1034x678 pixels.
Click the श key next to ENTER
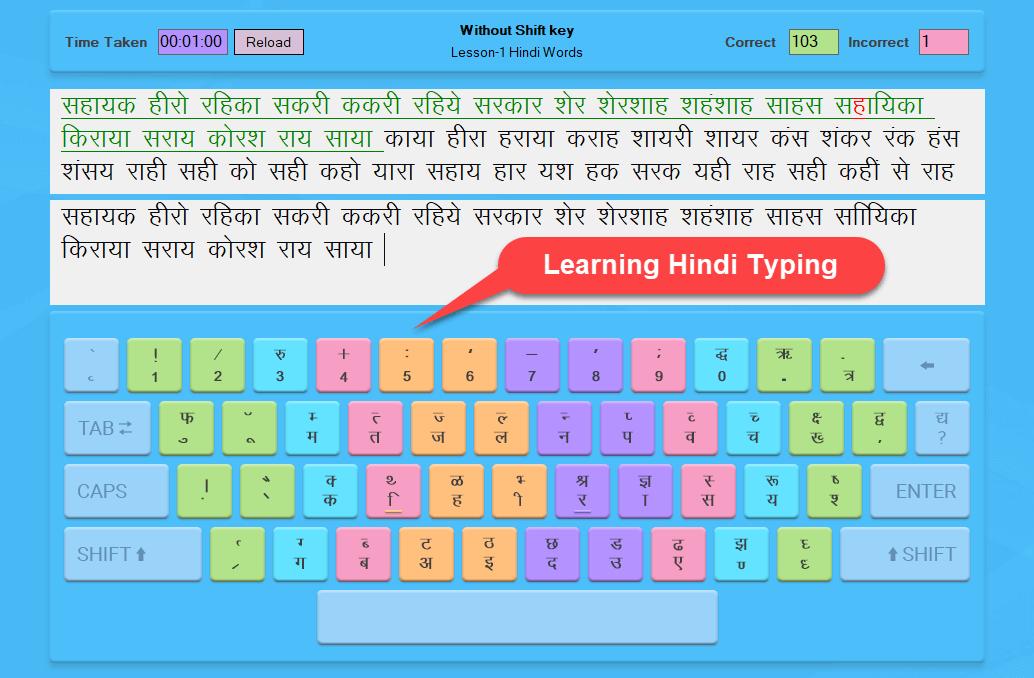834,491
